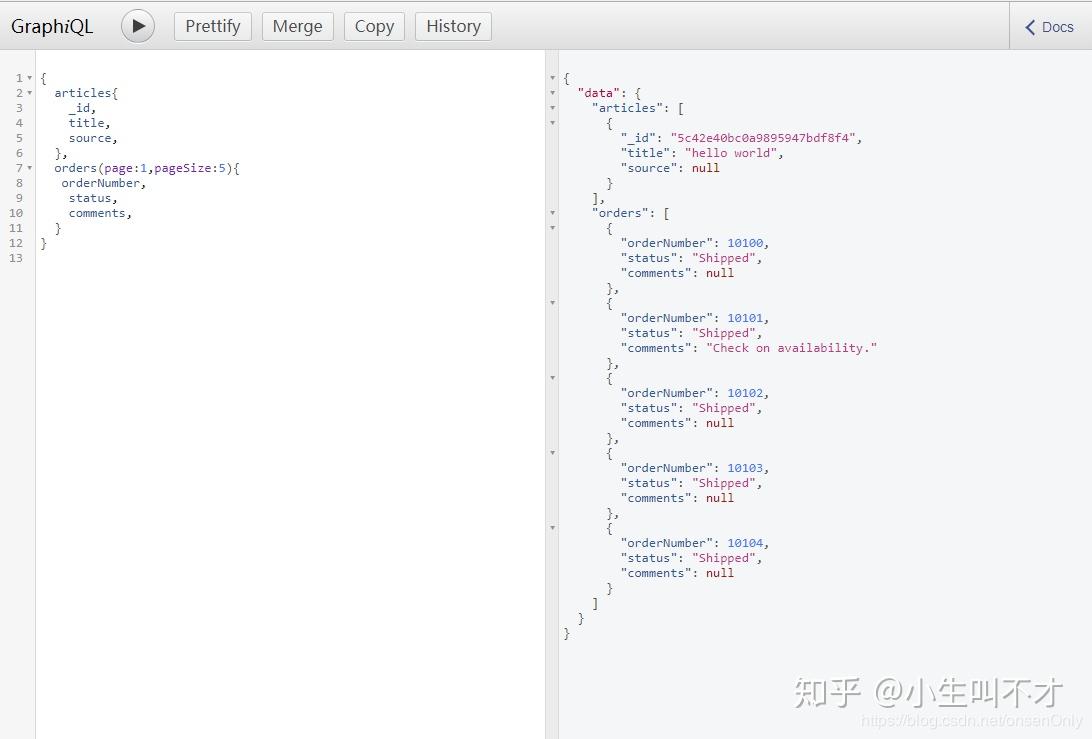1092x739 pixels.
Task: Fold the data object in the results pane
Action: 552,93
